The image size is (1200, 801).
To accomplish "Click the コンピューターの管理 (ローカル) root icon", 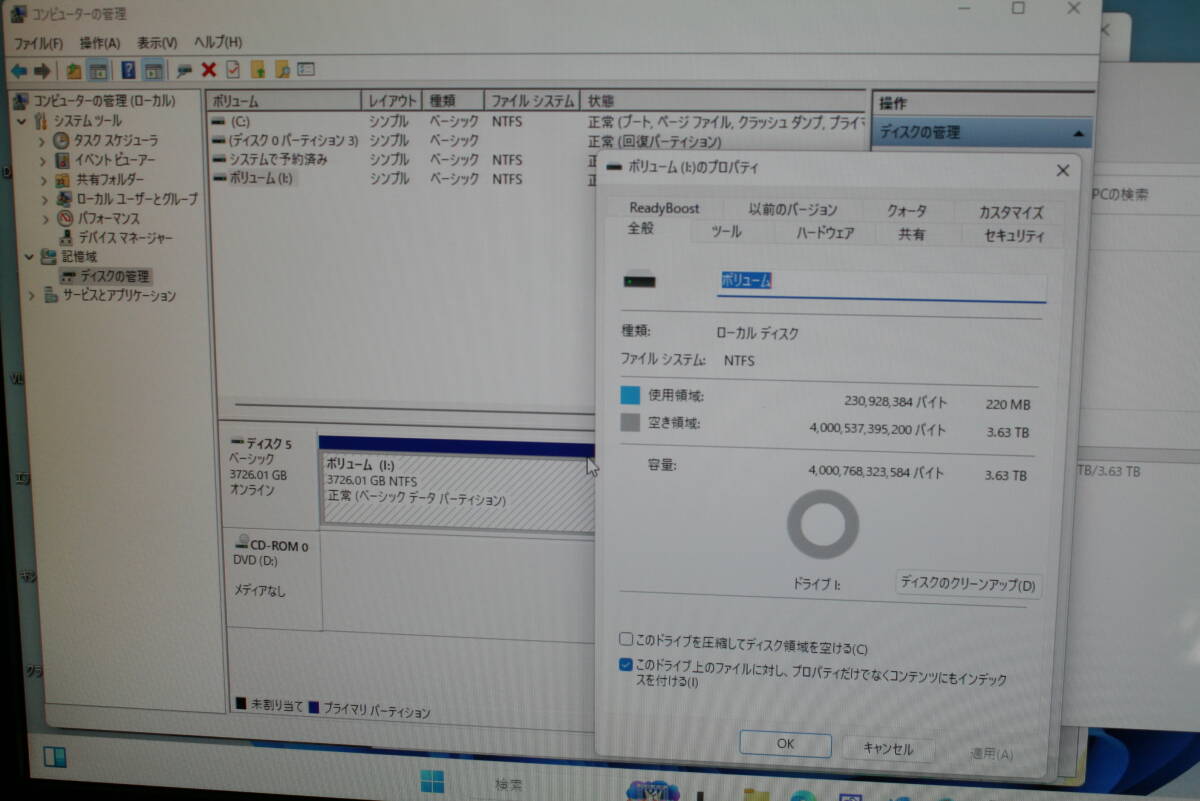I will click(x=22, y=101).
